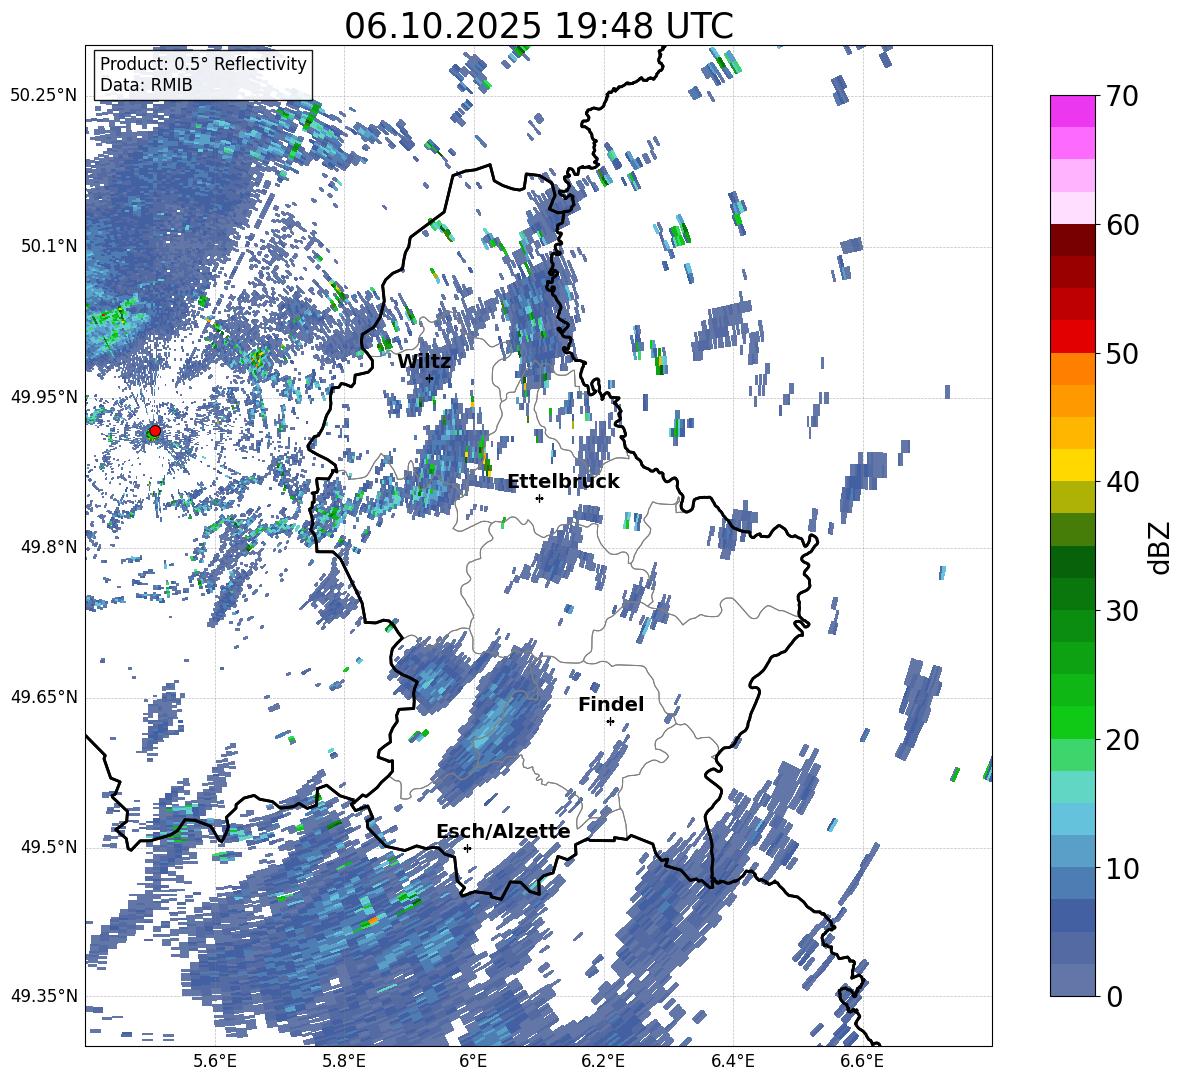
Task: Click the 'Product: 0.5° Reflectivity' label
Action: click(203, 64)
